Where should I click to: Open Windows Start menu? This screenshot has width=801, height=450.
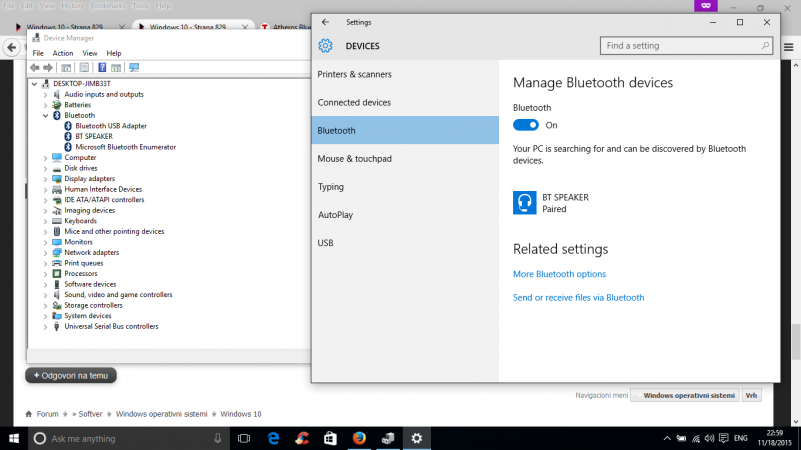pos(14,438)
